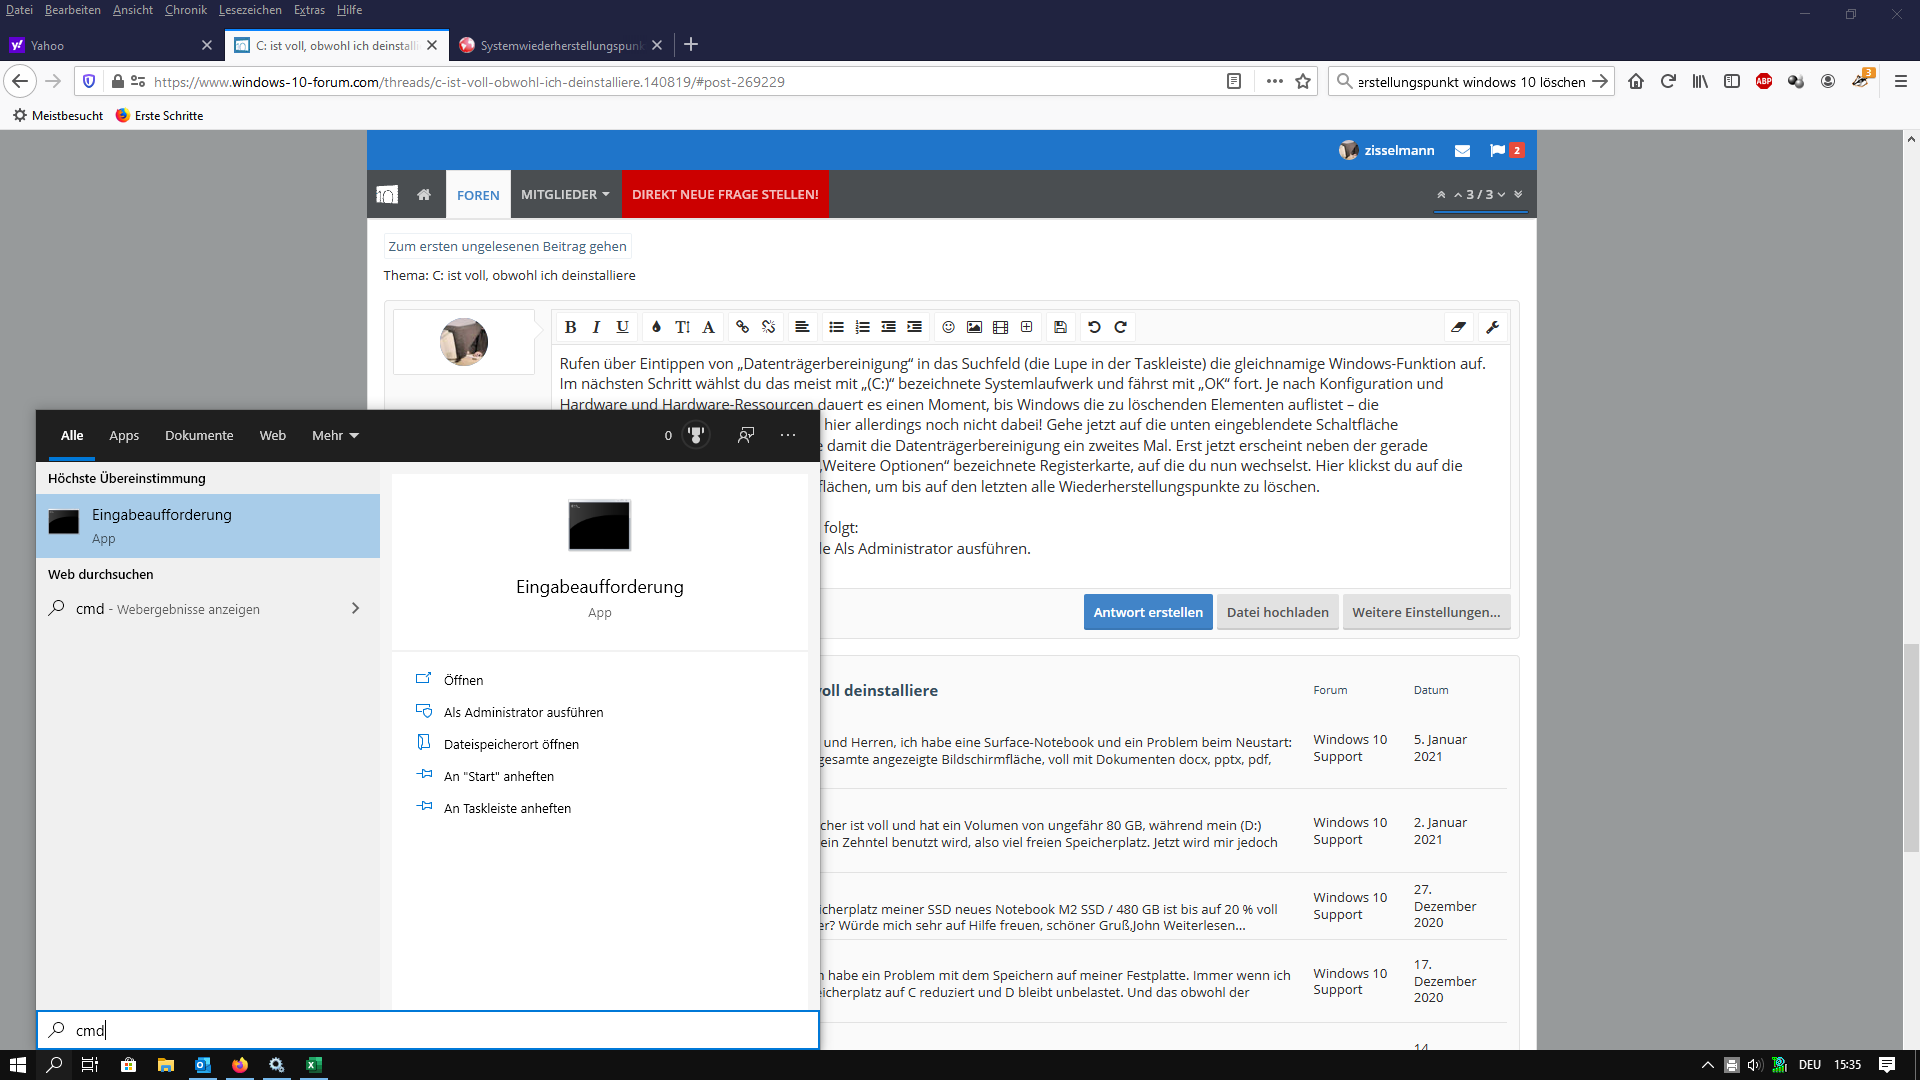Screen dimensions: 1920x1080
Task: Click the redo icon in editor toolbar
Action: [x=1121, y=327]
